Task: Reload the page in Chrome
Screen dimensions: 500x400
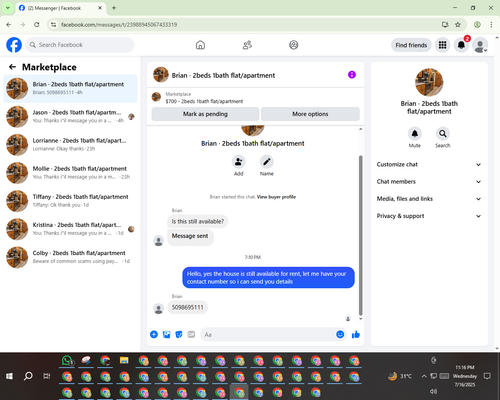Action: [37, 25]
